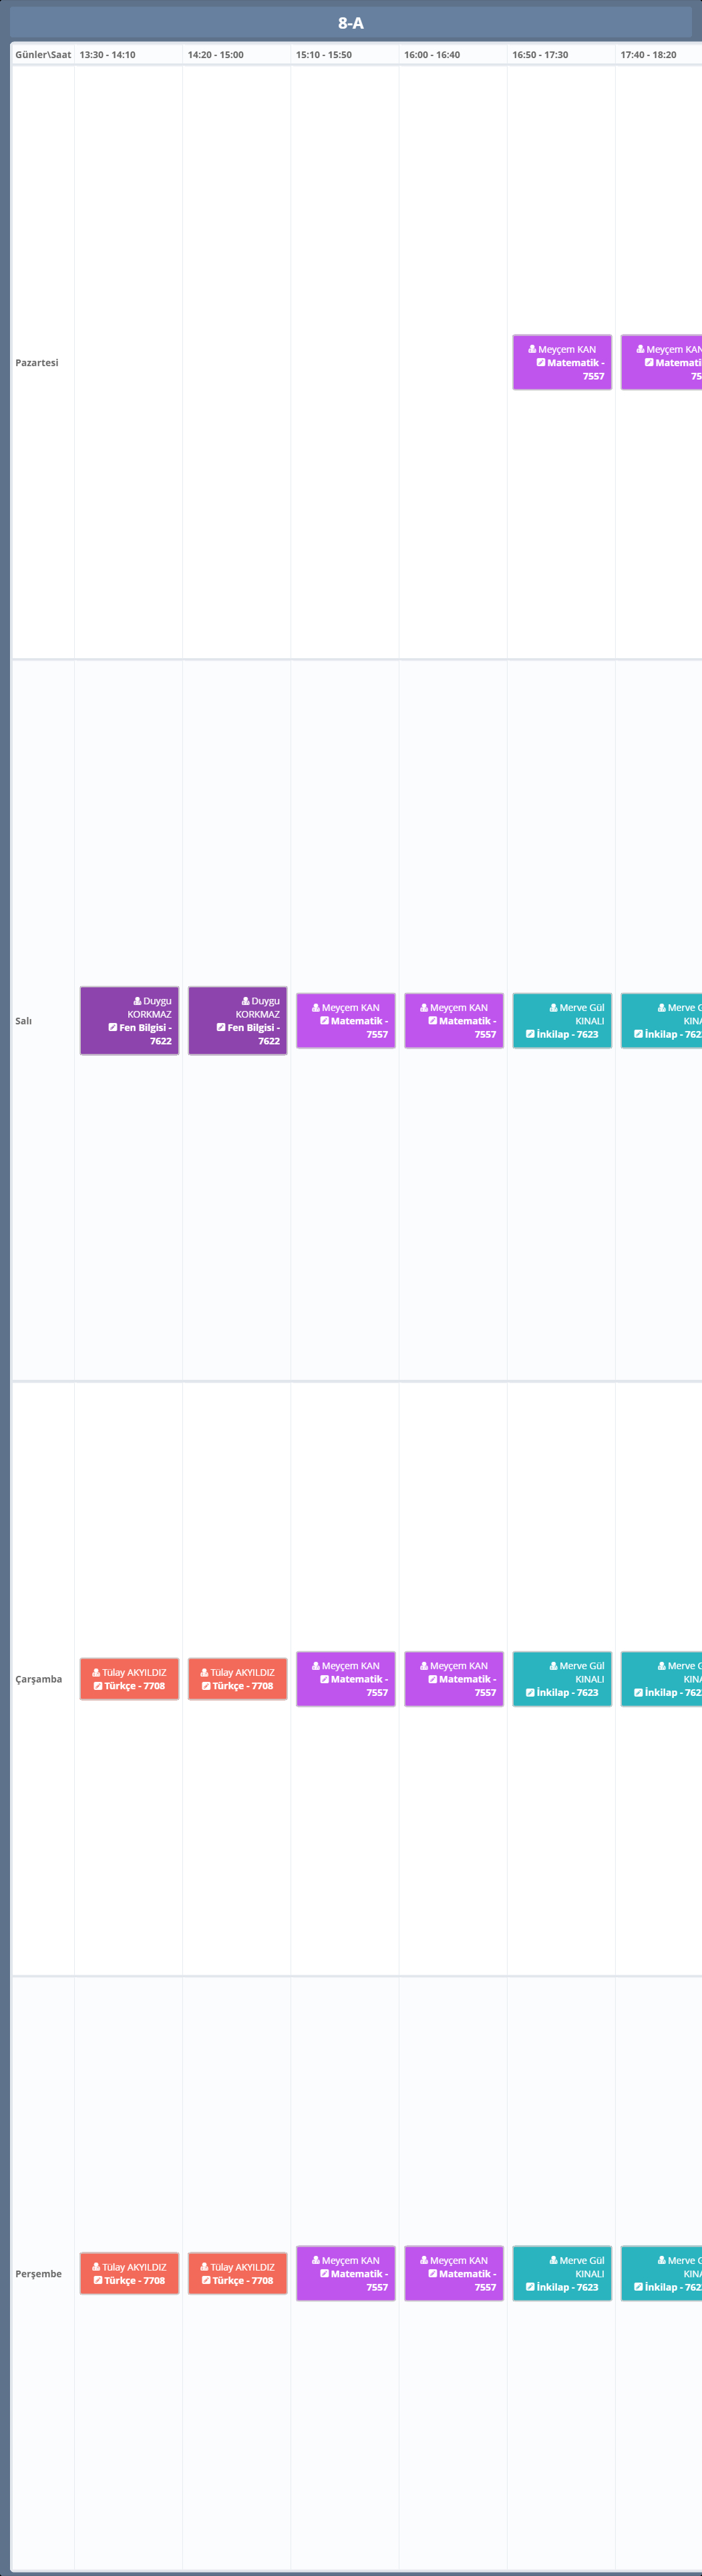The width and height of the screenshot is (702, 2576).
Task: Select the Perşembe day label
Action: click(38, 2273)
